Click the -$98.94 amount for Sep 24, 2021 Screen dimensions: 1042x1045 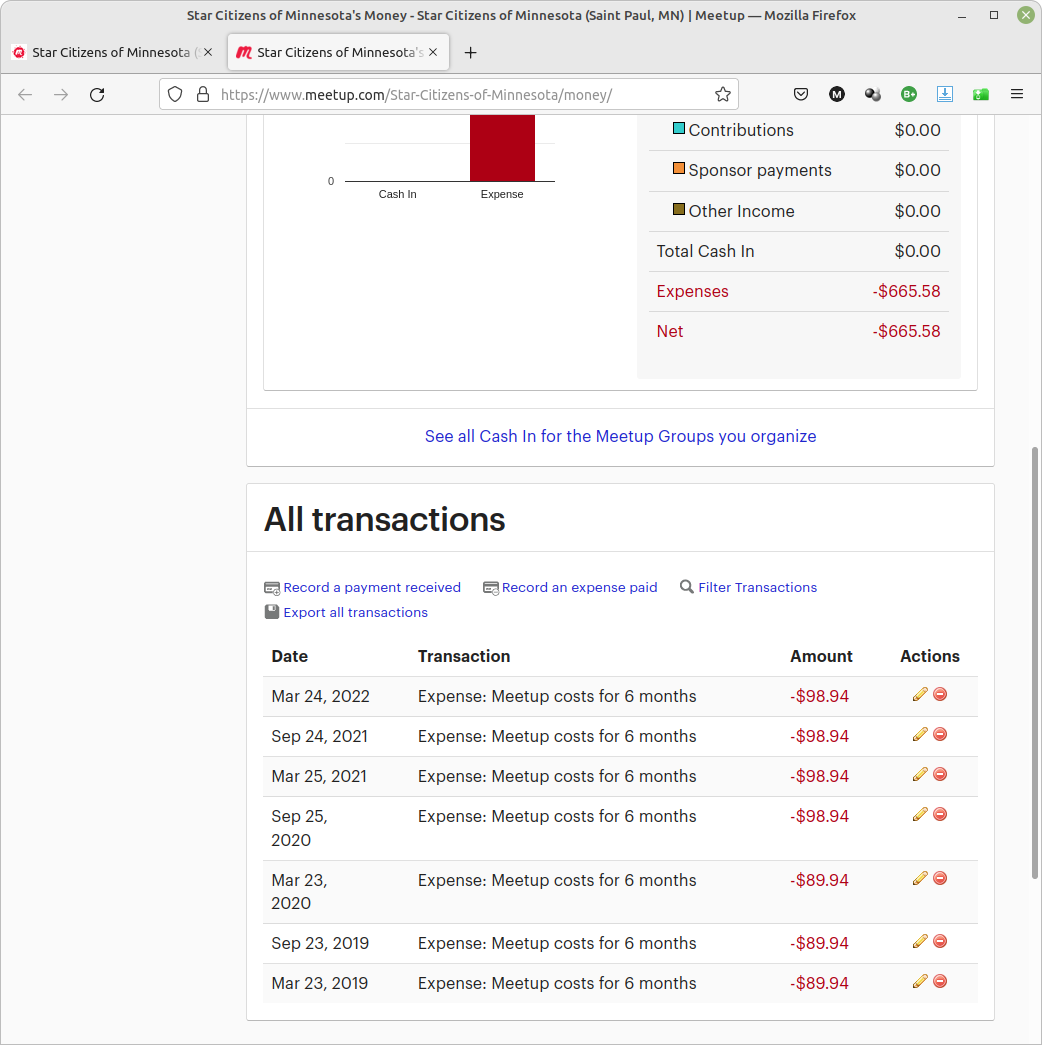819,736
